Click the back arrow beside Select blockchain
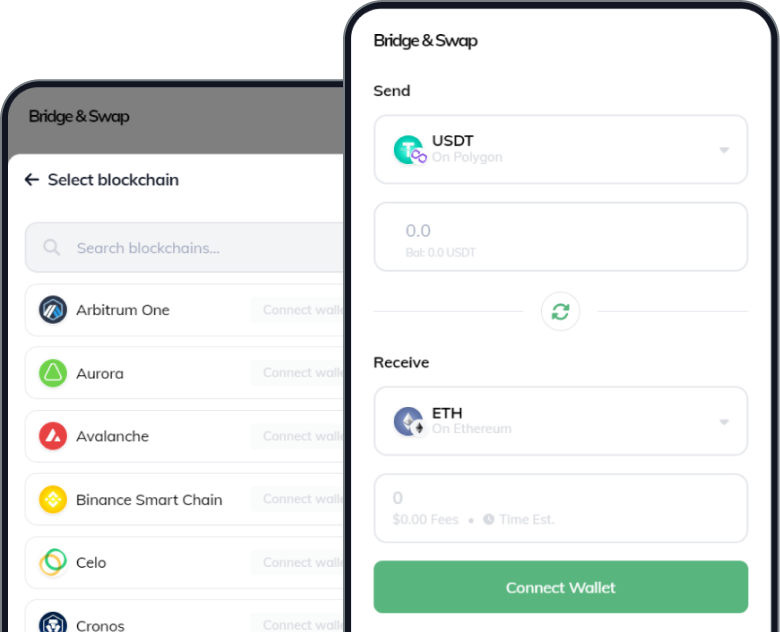The width and height of the screenshot is (780, 632). coord(32,180)
